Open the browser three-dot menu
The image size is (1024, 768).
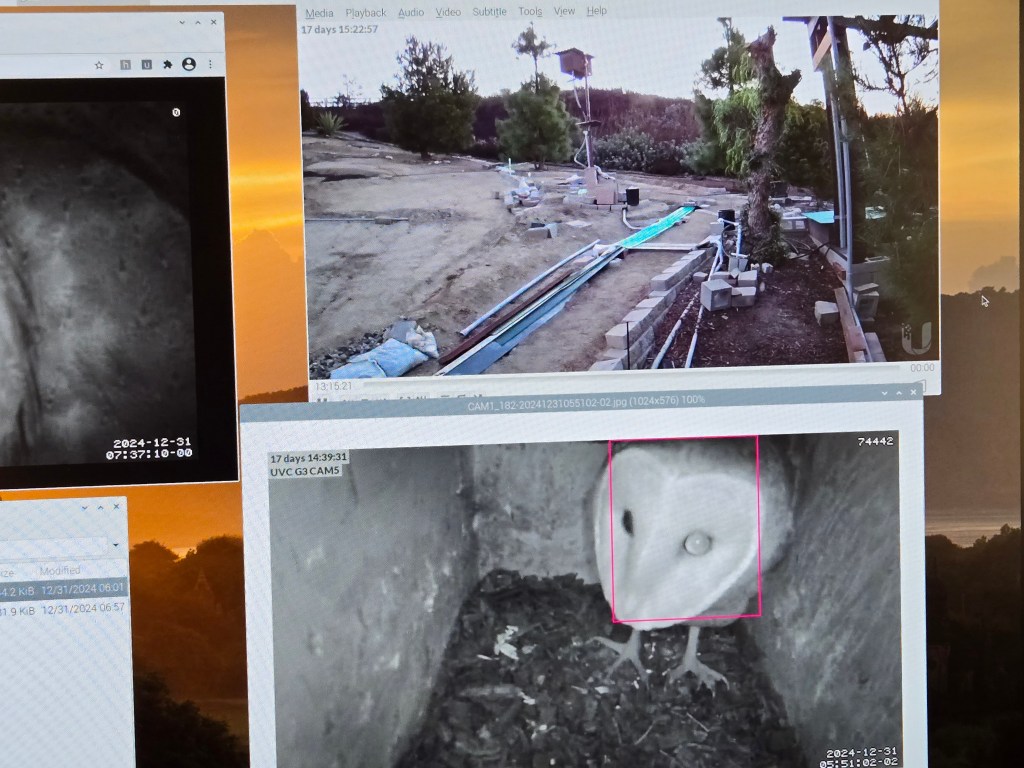210,64
